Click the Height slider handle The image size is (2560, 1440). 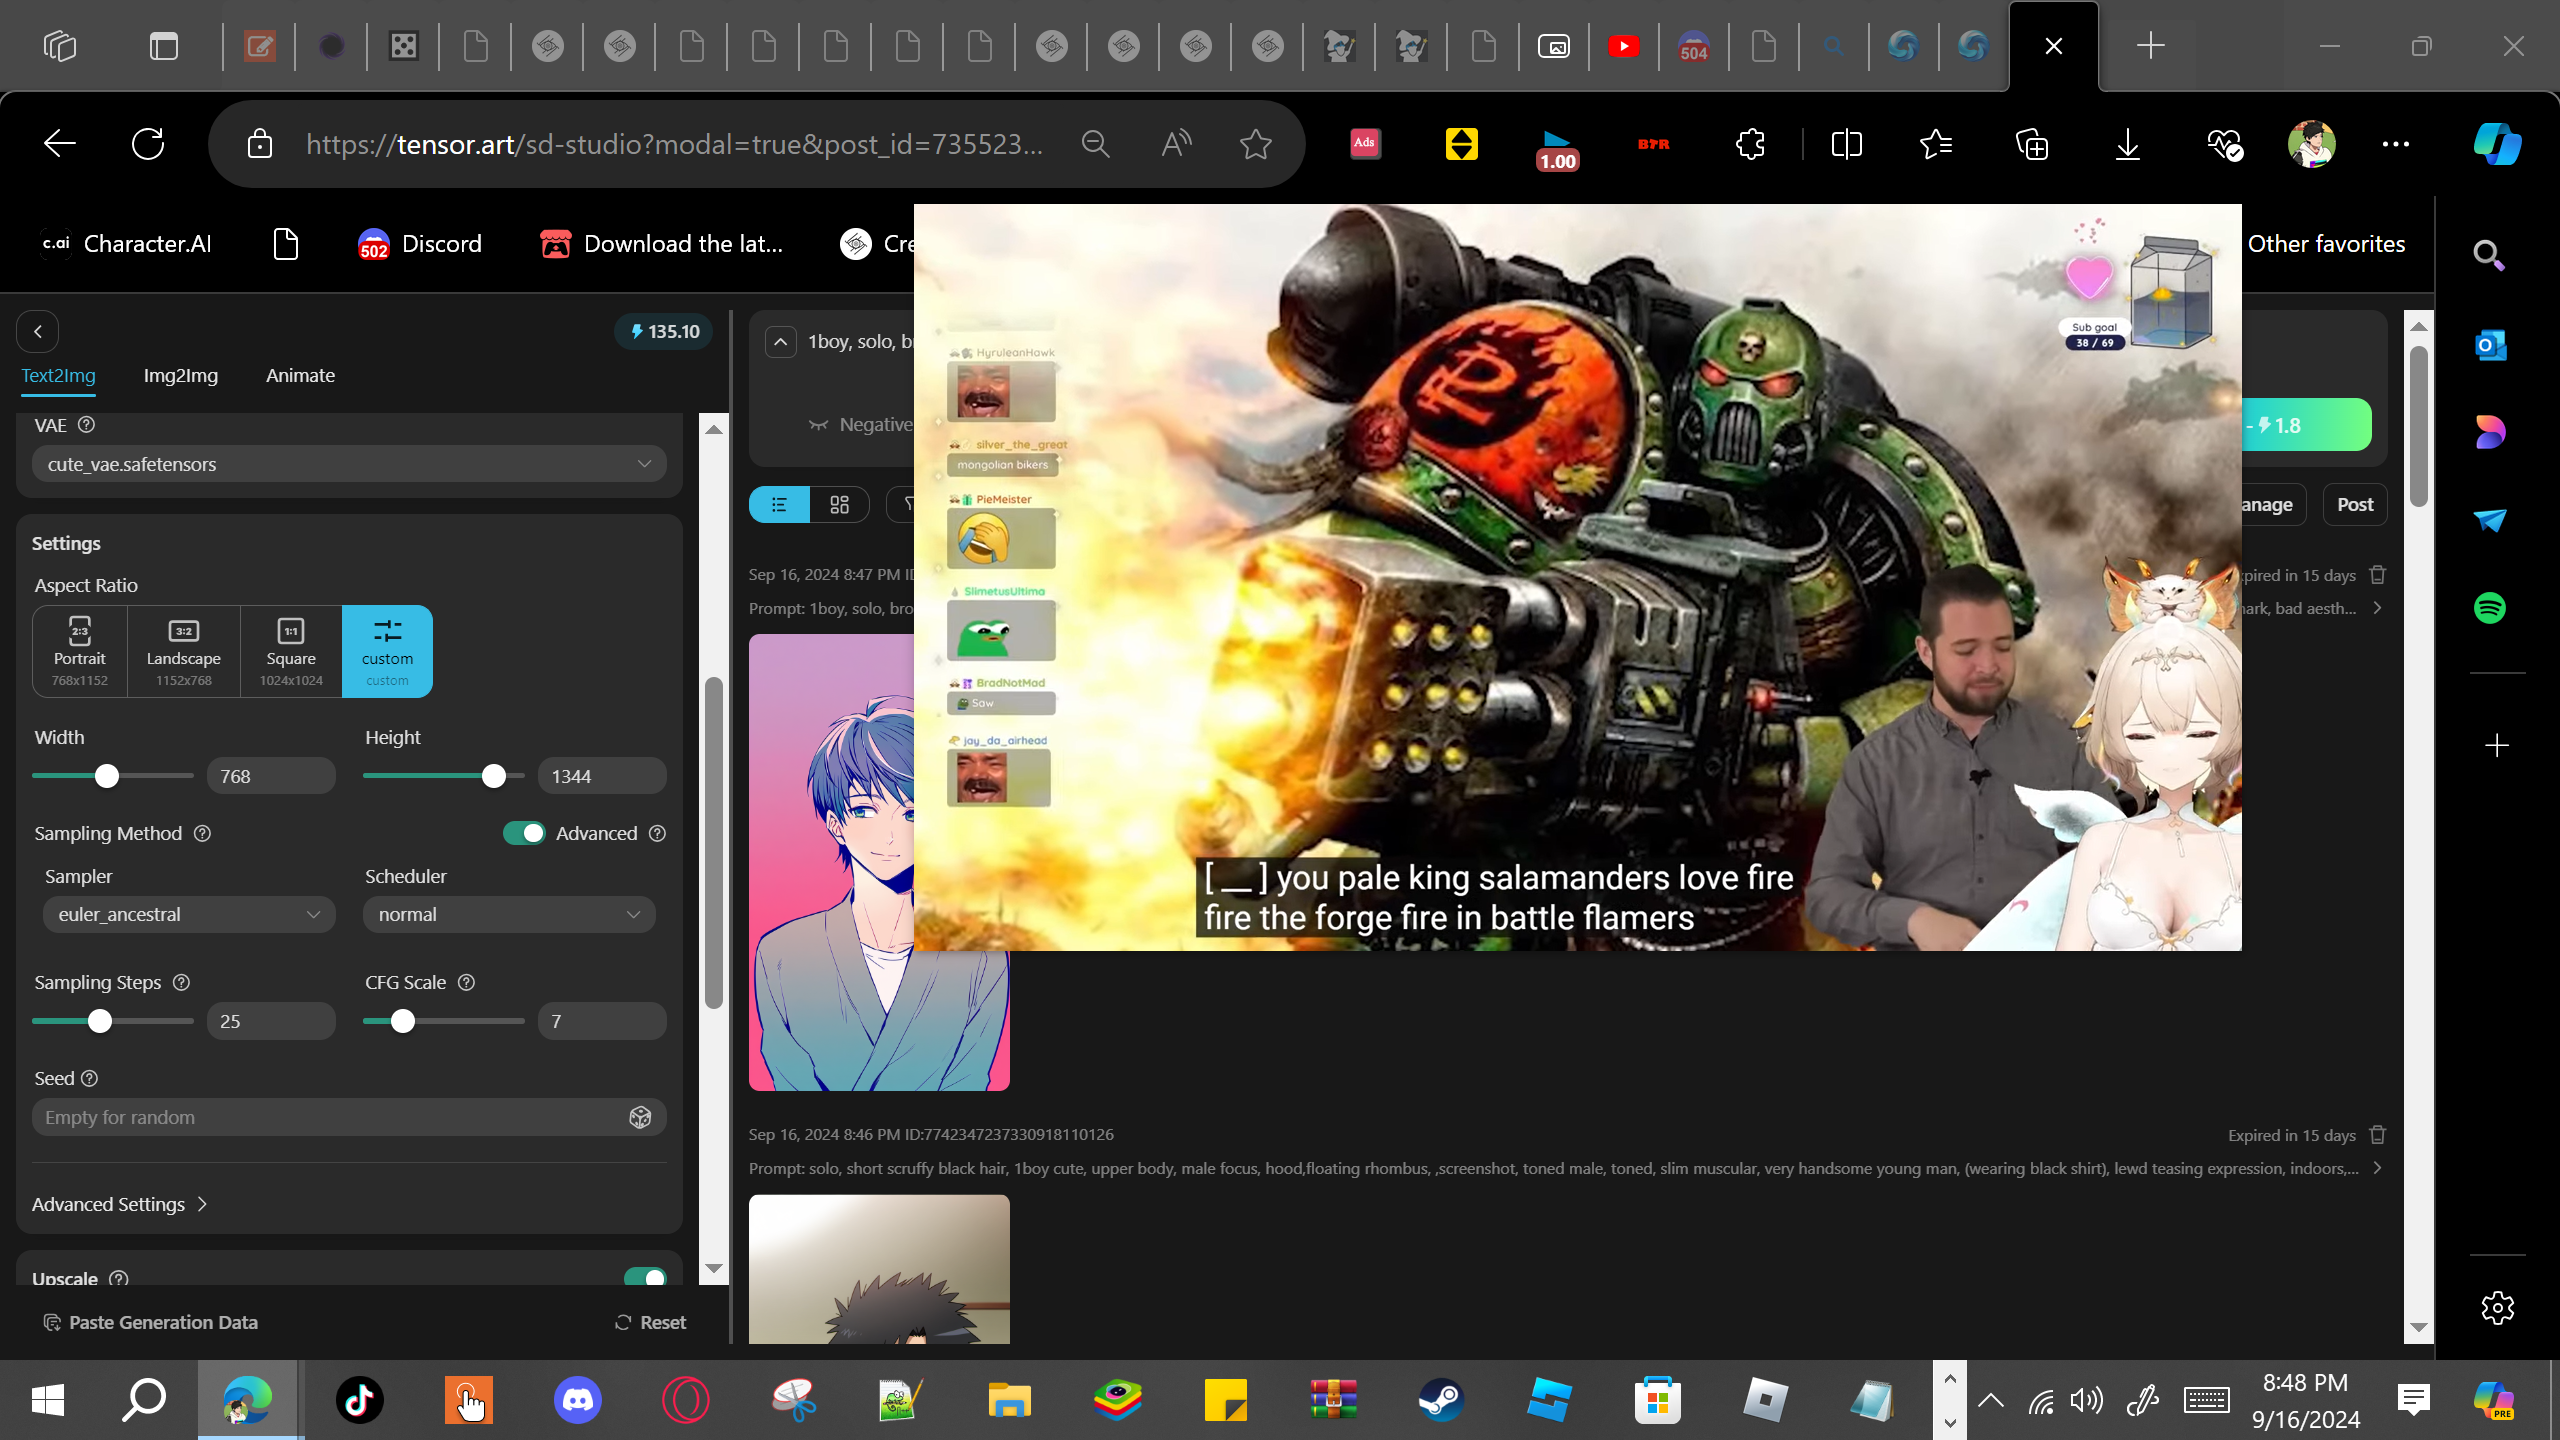[x=494, y=776]
